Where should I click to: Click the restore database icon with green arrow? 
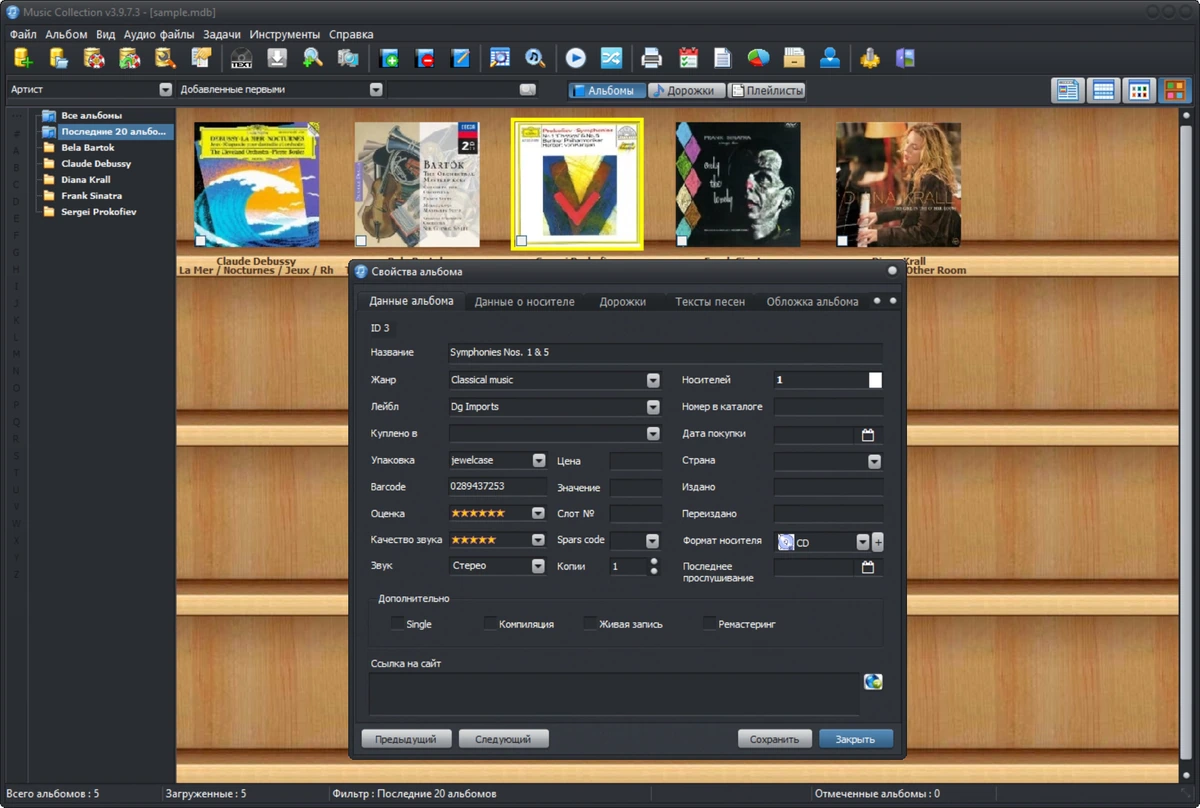coord(129,58)
